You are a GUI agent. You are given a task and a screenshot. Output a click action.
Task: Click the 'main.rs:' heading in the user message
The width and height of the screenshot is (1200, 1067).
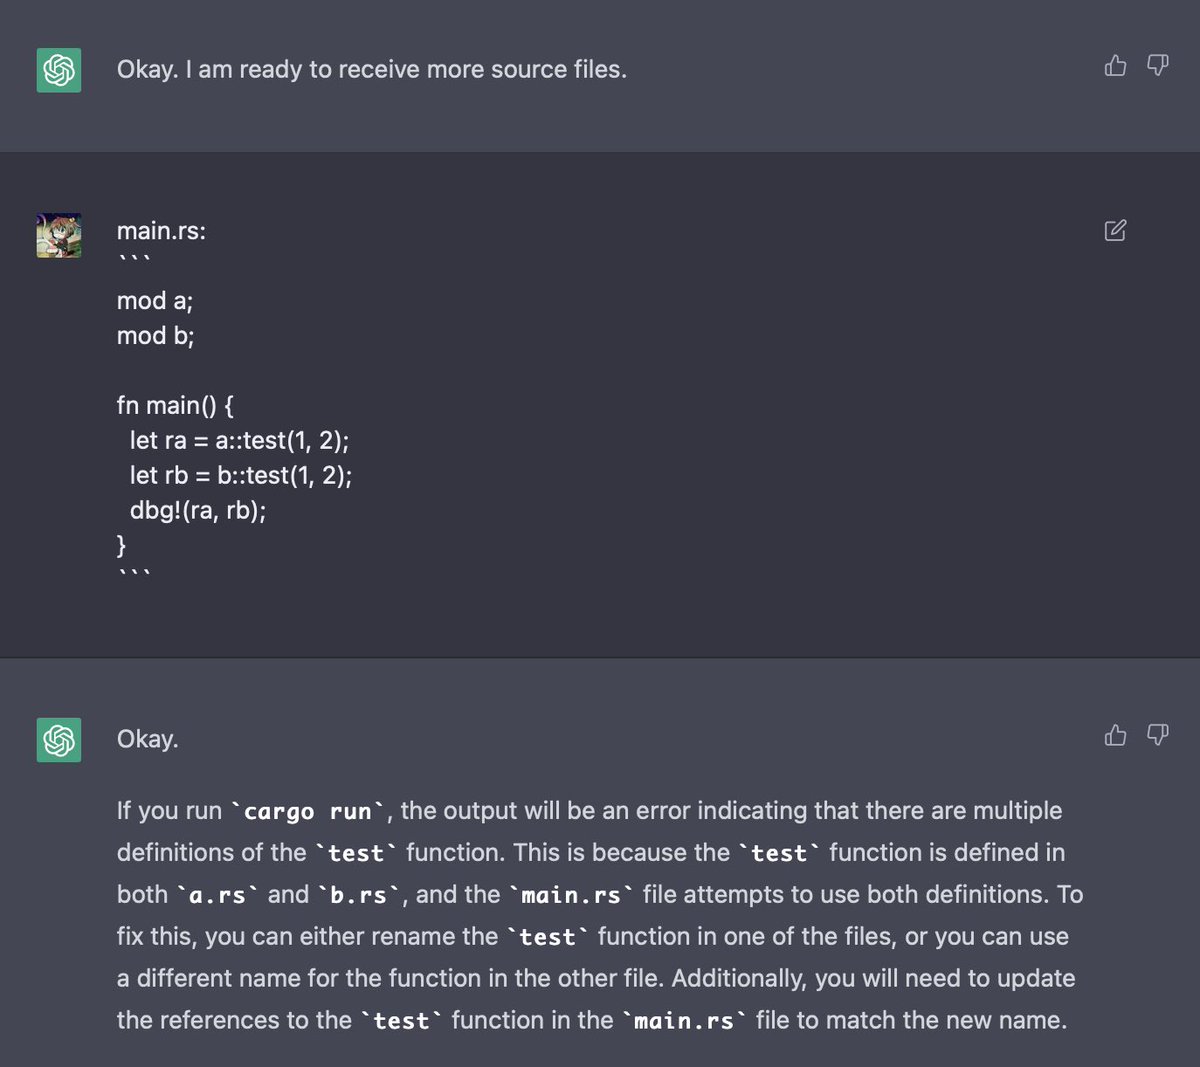(x=161, y=231)
